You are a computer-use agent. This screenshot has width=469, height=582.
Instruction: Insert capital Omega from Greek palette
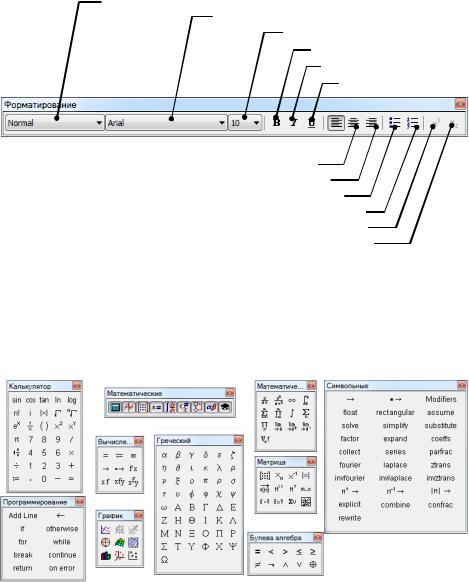(164, 560)
